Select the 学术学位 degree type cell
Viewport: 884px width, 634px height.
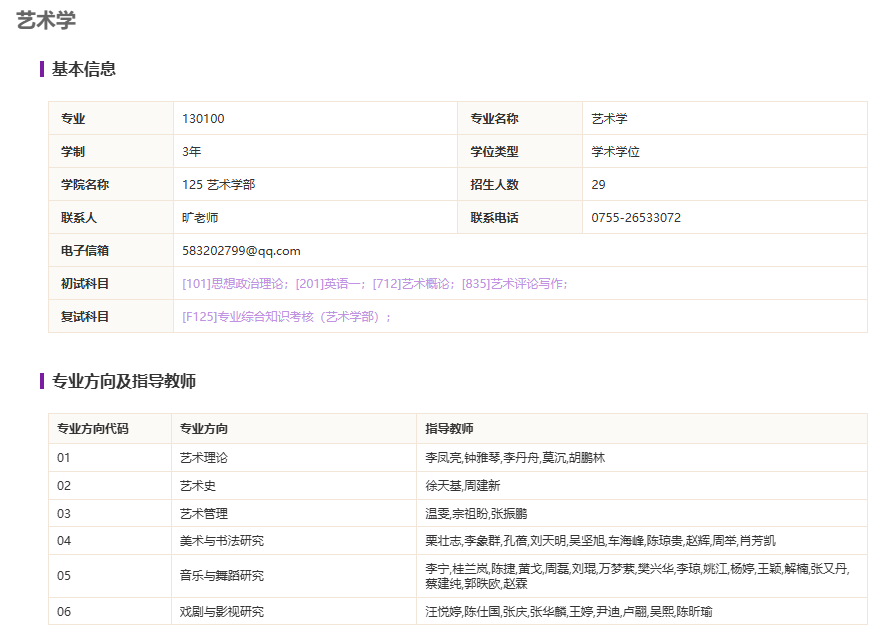click(615, 152)
